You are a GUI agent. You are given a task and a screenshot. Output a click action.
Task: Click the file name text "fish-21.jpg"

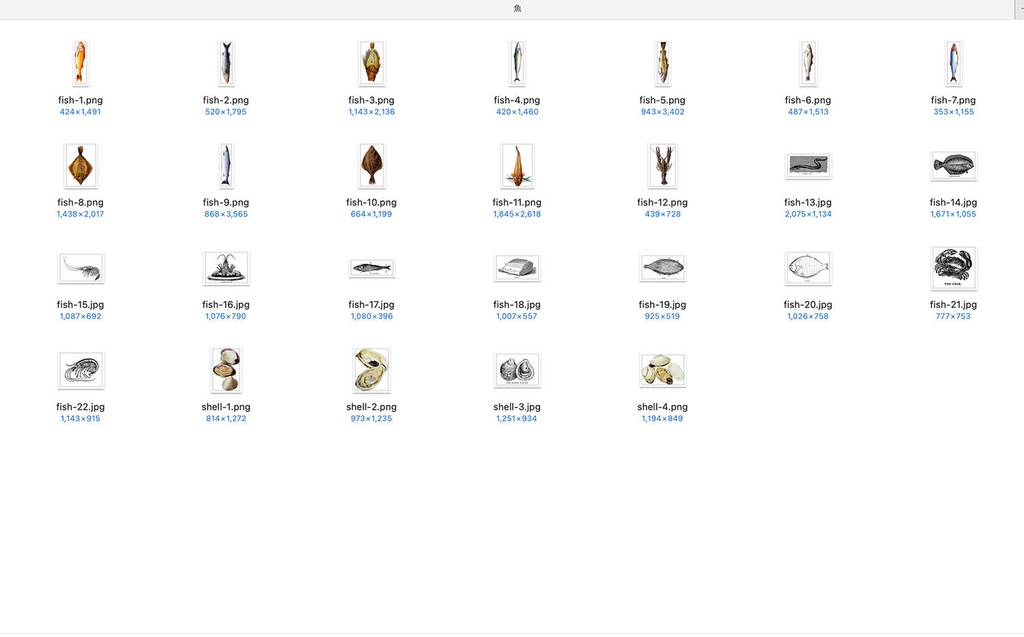pyautogui.click(x=953, y=304)
